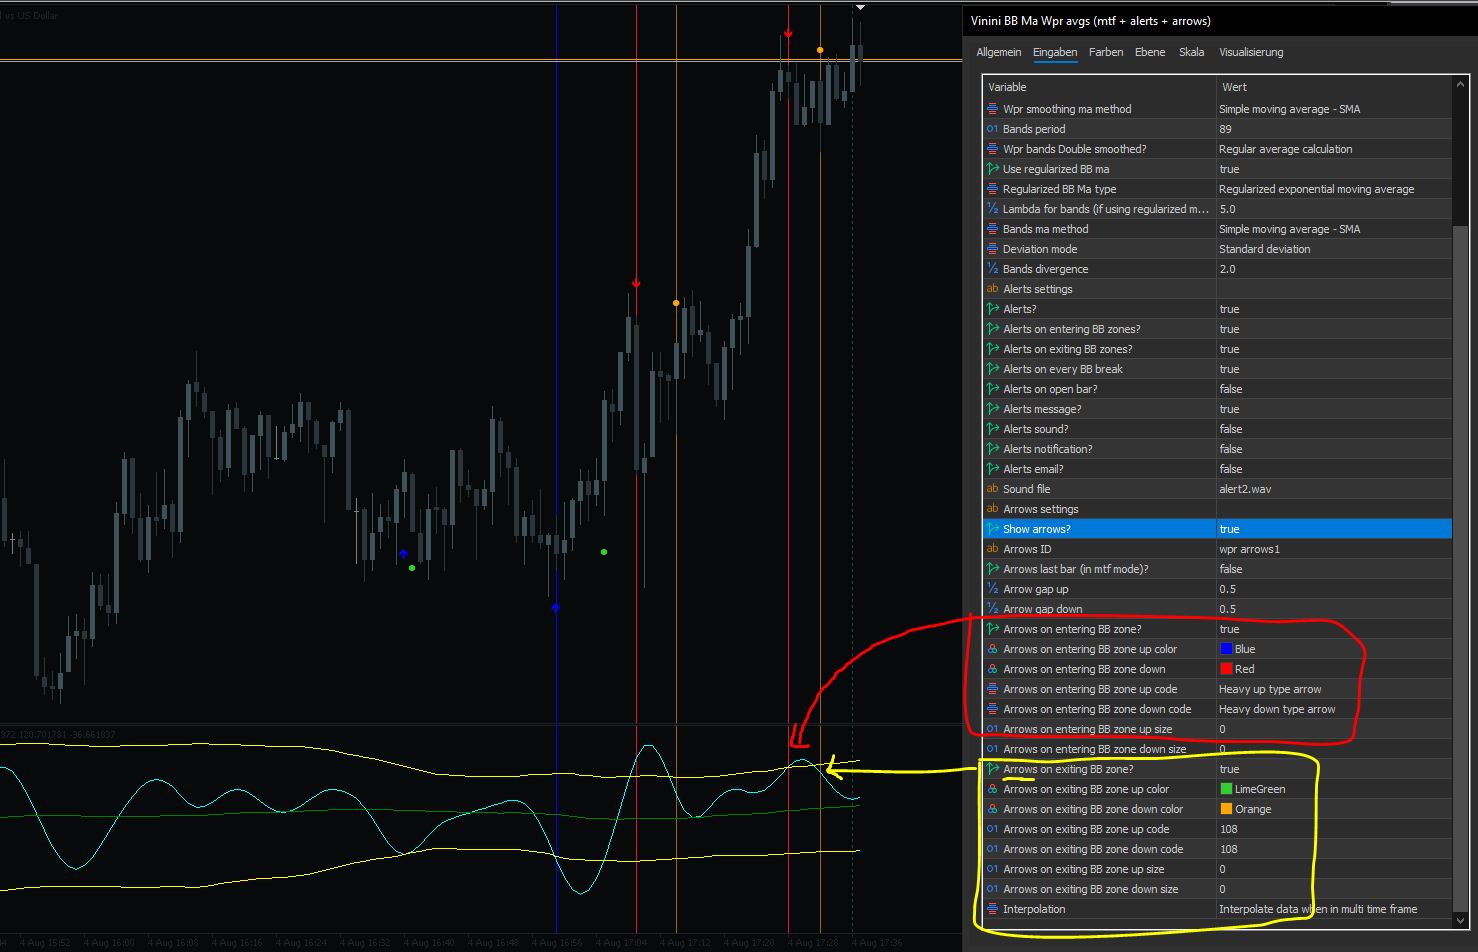This screenshot has width=1478, height=952.
Task: Click the integer icon beside exiting BB zone down code
Action: pos(993,849)
